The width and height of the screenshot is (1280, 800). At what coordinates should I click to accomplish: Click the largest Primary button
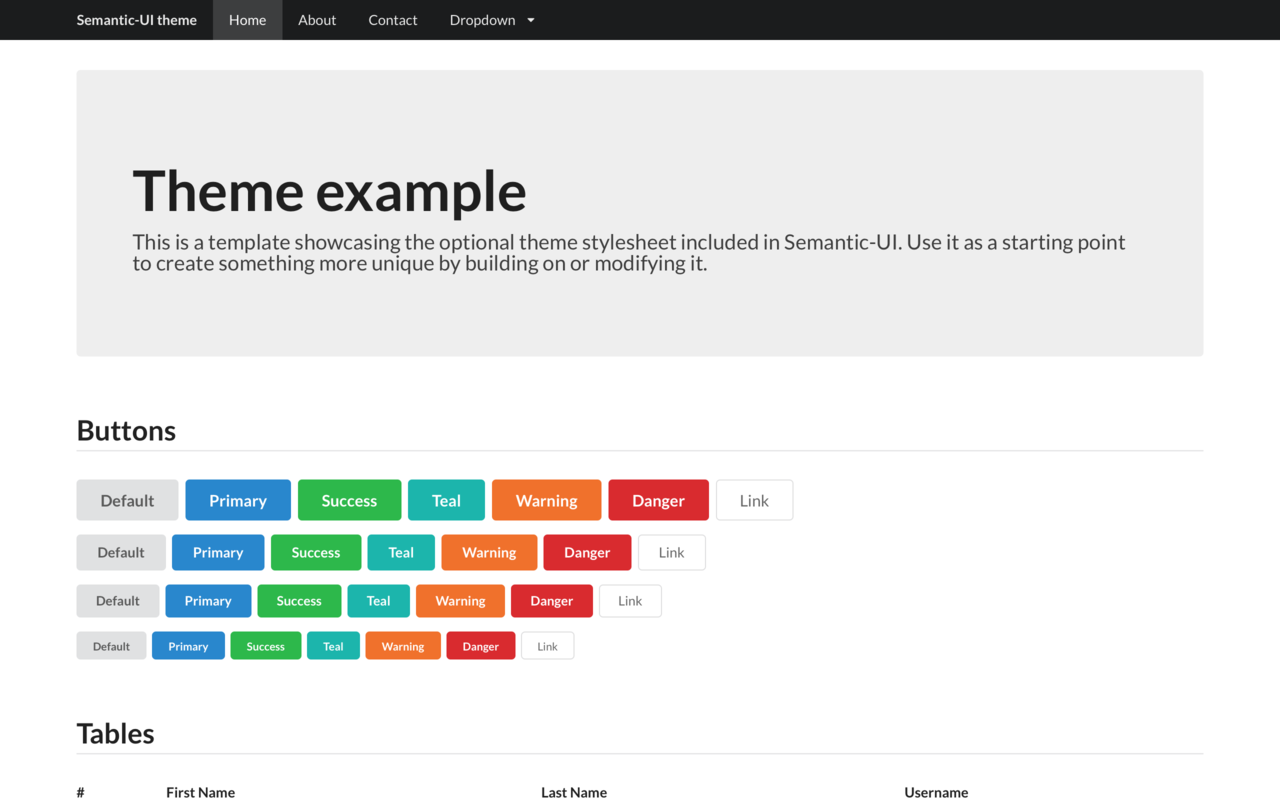[x=238, y=500]
